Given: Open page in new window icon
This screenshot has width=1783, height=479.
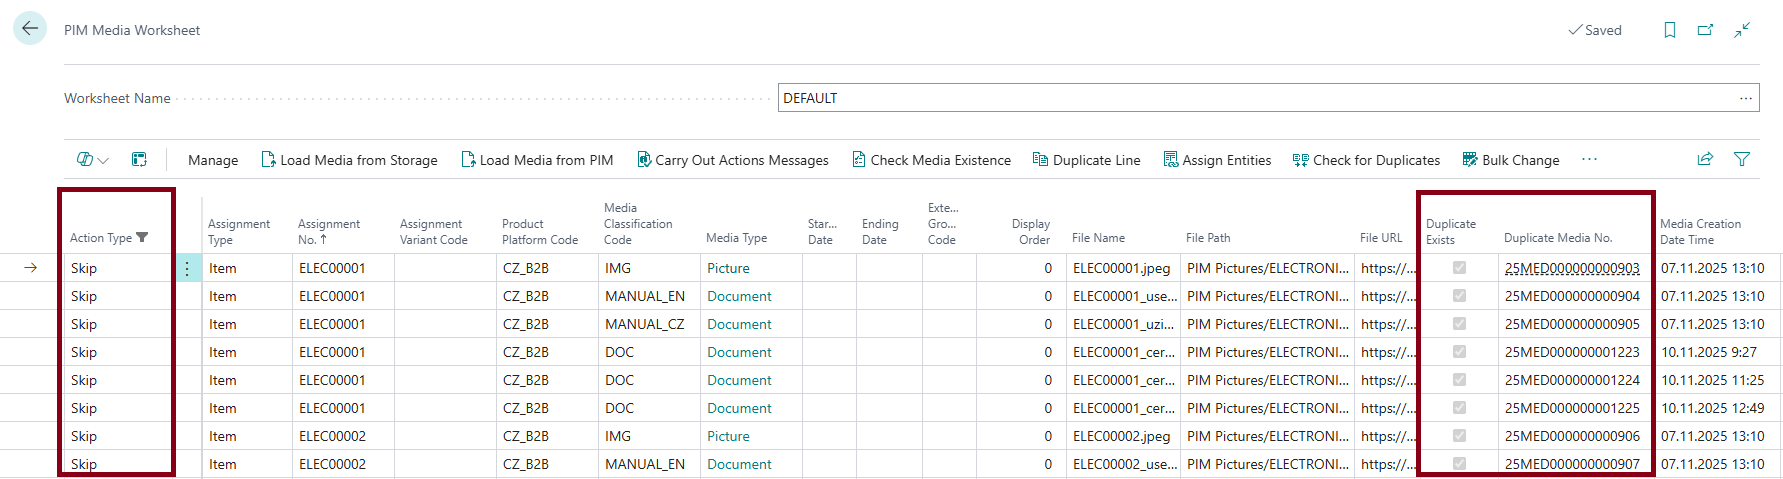Looking at the screenshot, I should click(1705, 30).
